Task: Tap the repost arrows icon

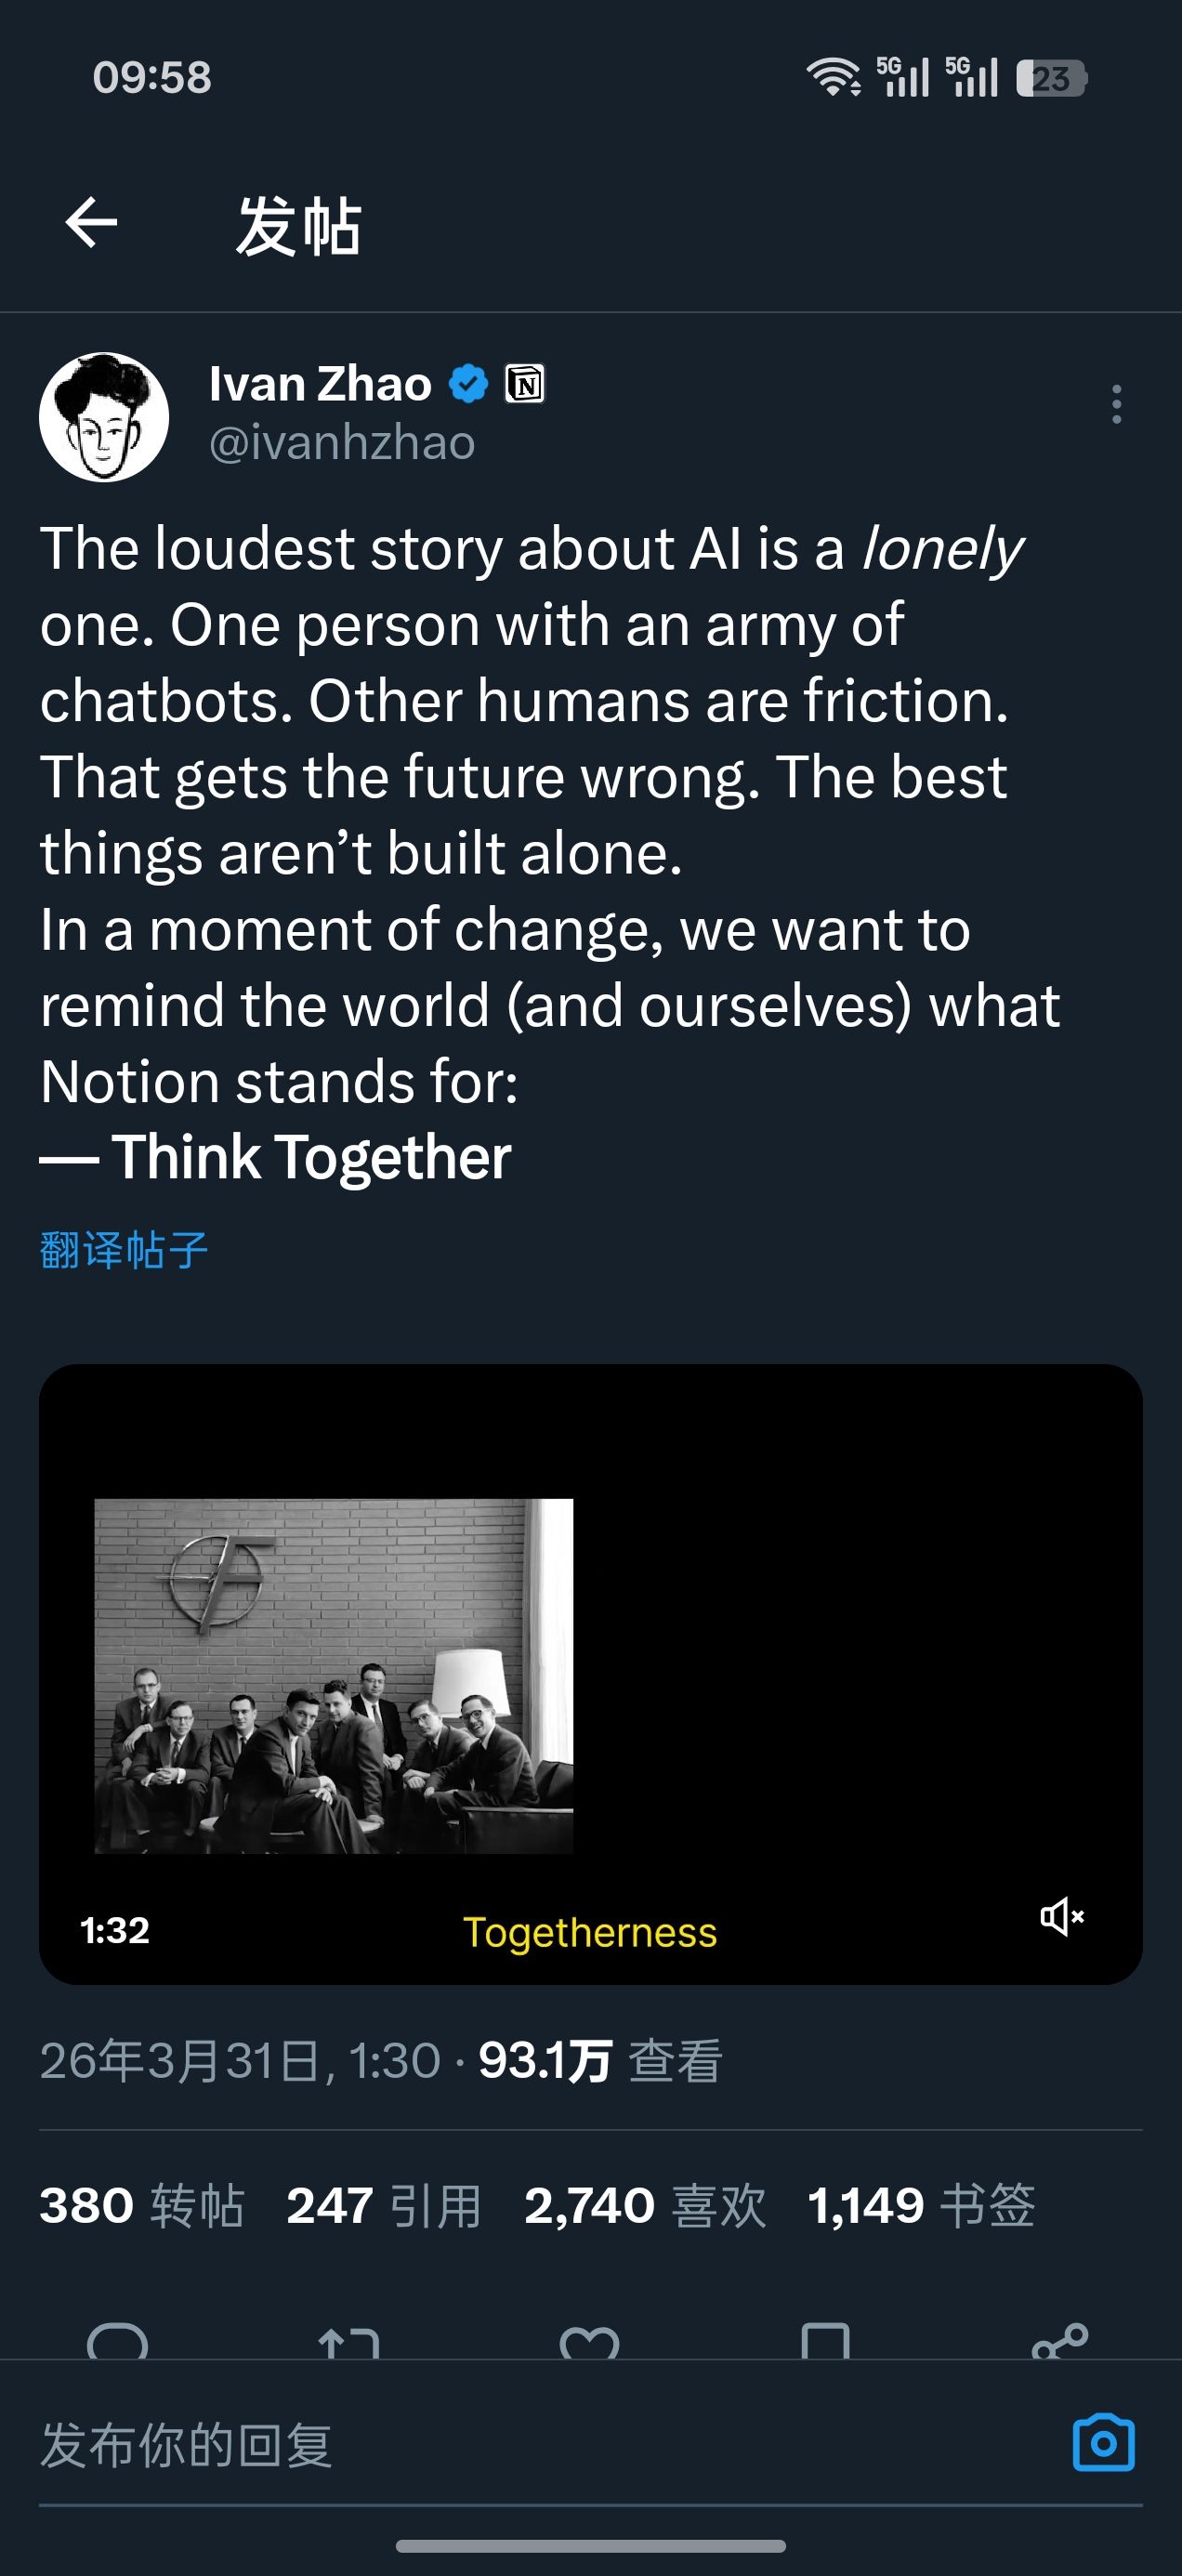Action: 349,2342
